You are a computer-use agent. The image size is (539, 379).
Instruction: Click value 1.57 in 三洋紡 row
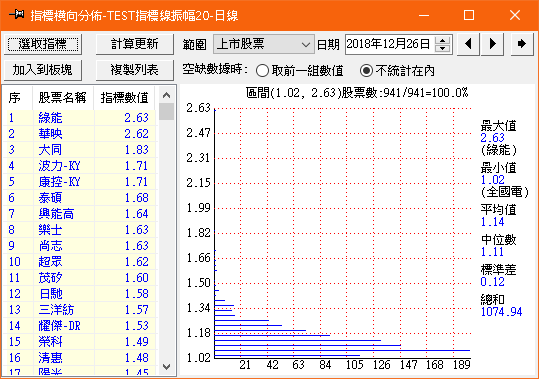coord(136,310)
